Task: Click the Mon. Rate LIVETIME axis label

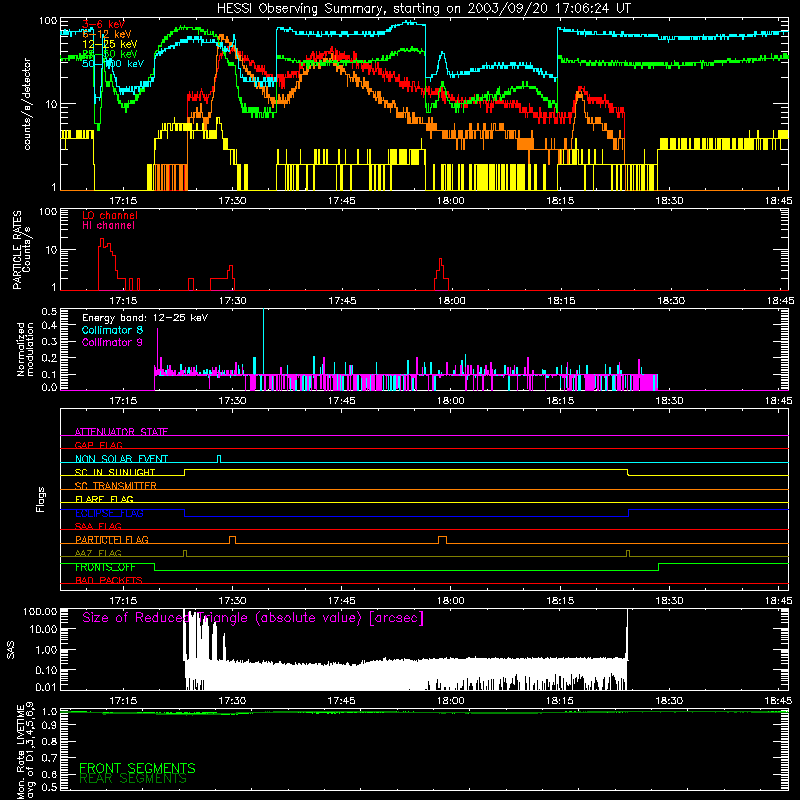Action: coord(26,750)
